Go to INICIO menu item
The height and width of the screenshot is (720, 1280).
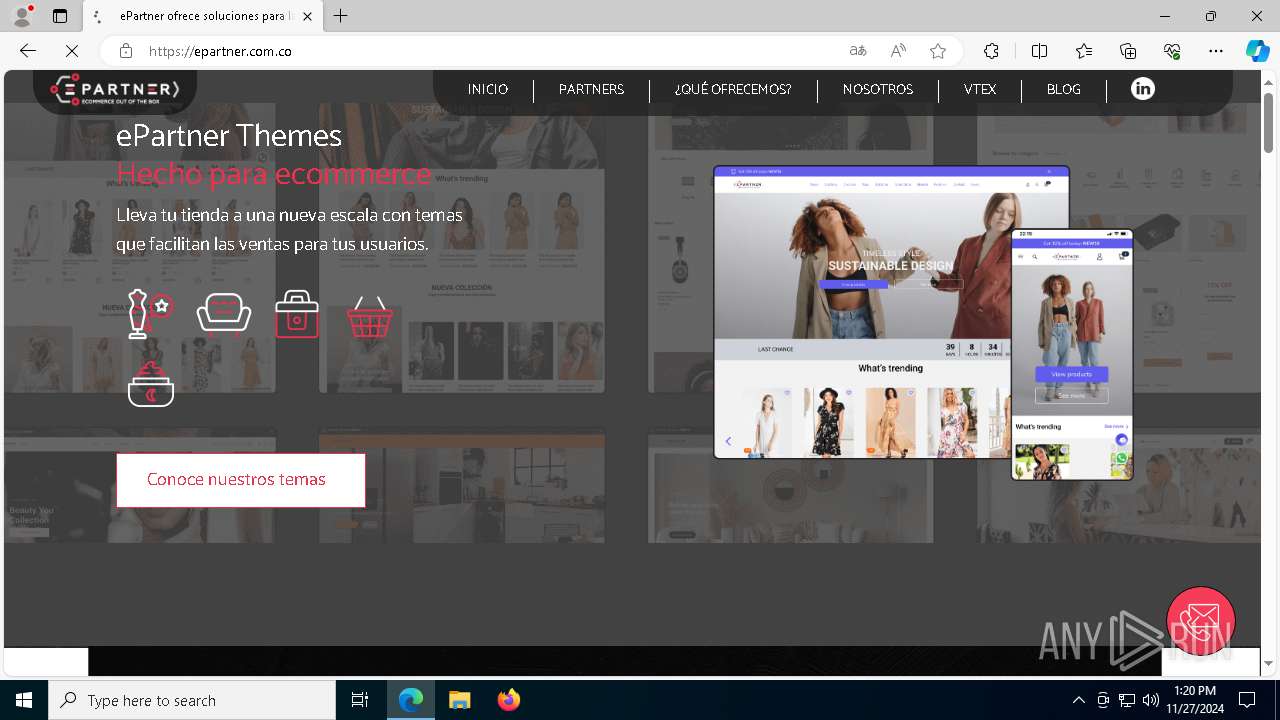tap(488, 89)
